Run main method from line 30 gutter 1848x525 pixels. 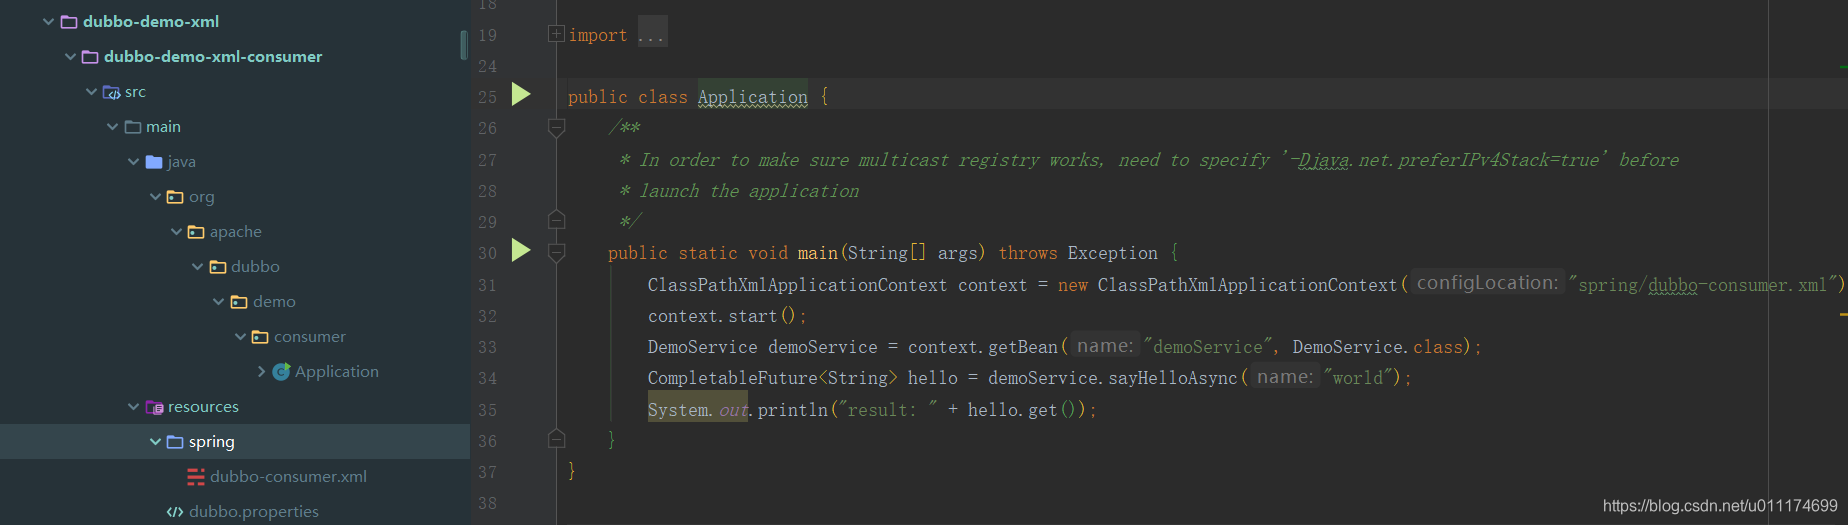pyautogui.click(x=521, y=250)
